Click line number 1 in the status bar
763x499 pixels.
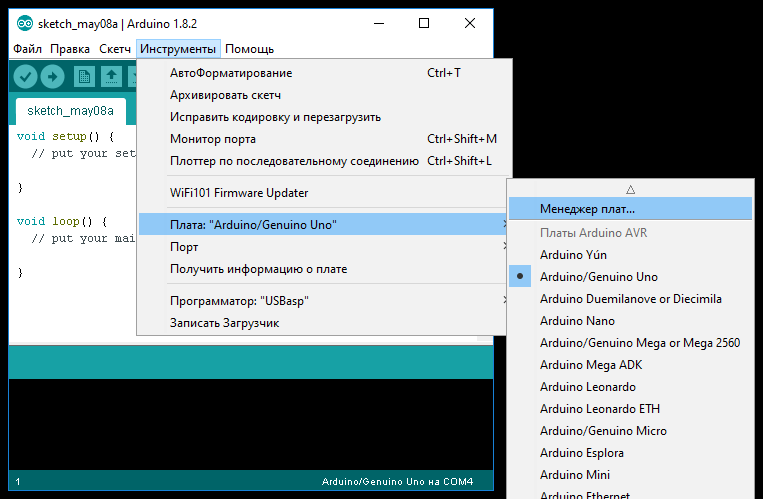18,482
